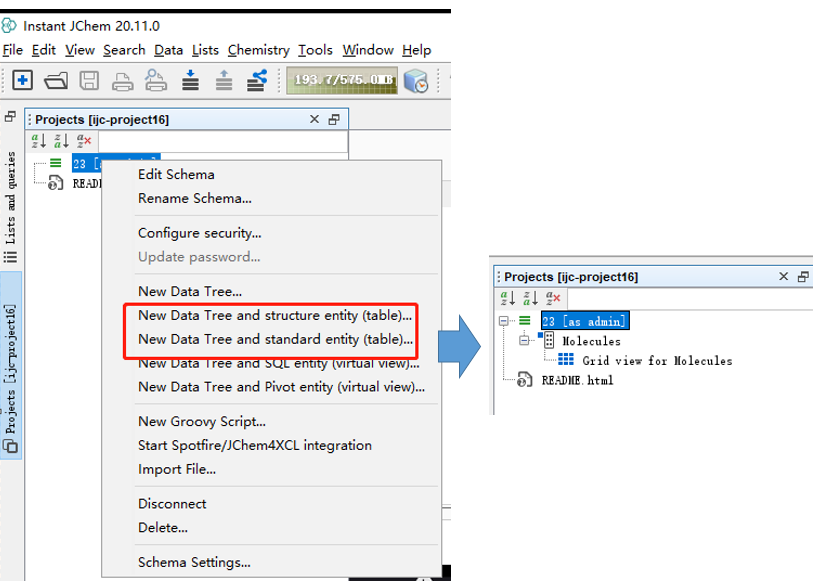Viewport: 817px width, 582px height.
Task: Select README.html in right panel
Action: tap(577, 380)
